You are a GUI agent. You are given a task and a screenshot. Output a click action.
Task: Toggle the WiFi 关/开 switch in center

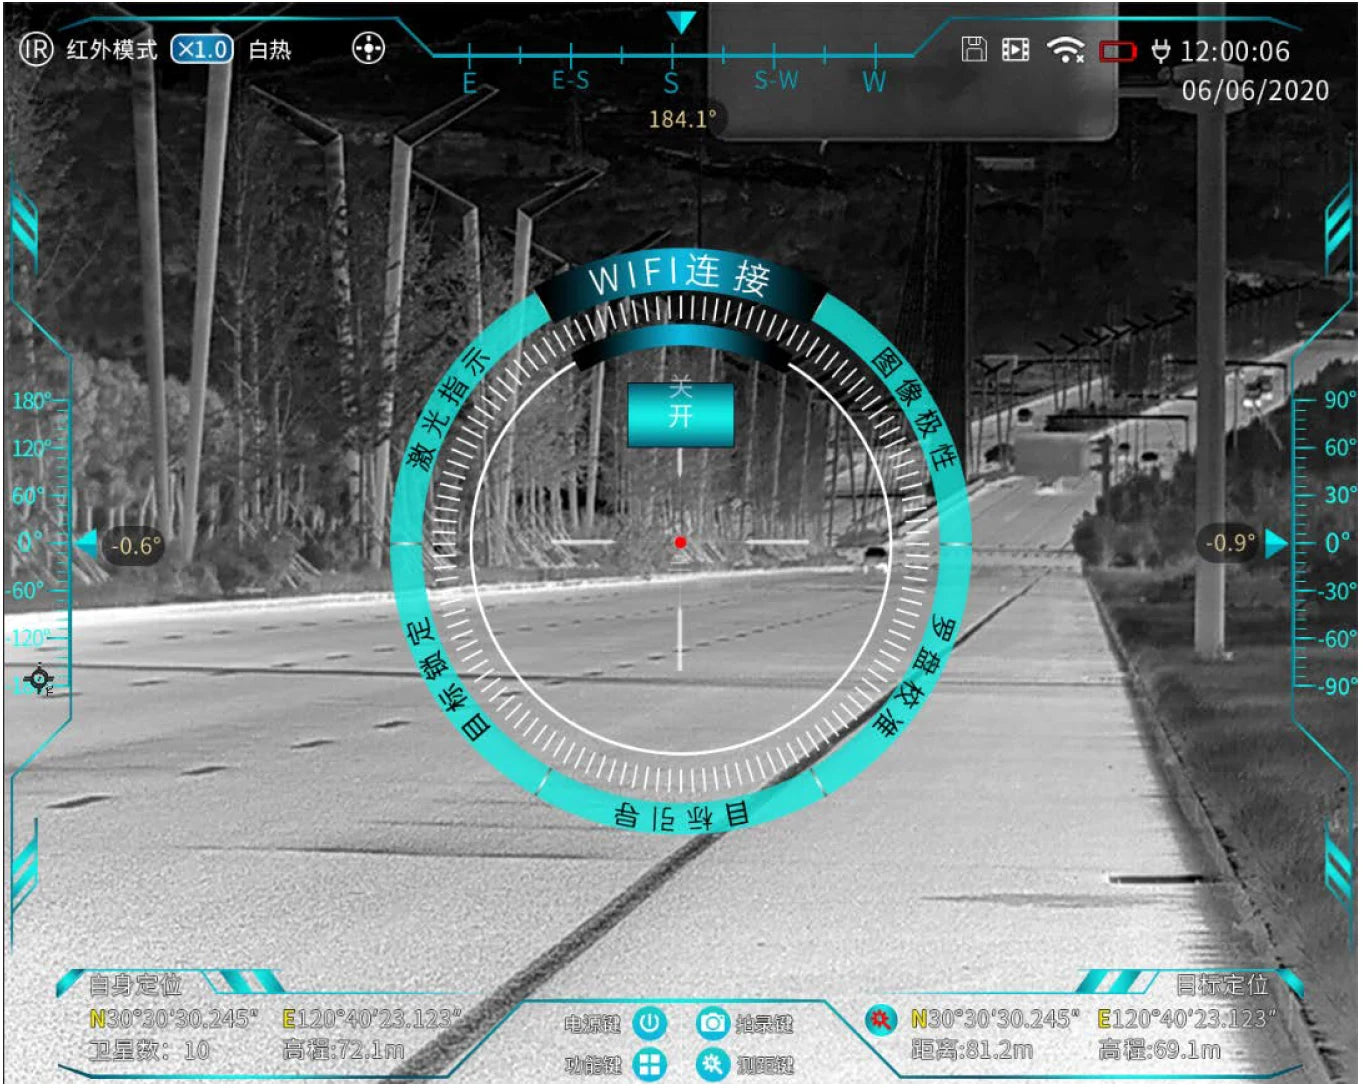click(x=680, y=414)
